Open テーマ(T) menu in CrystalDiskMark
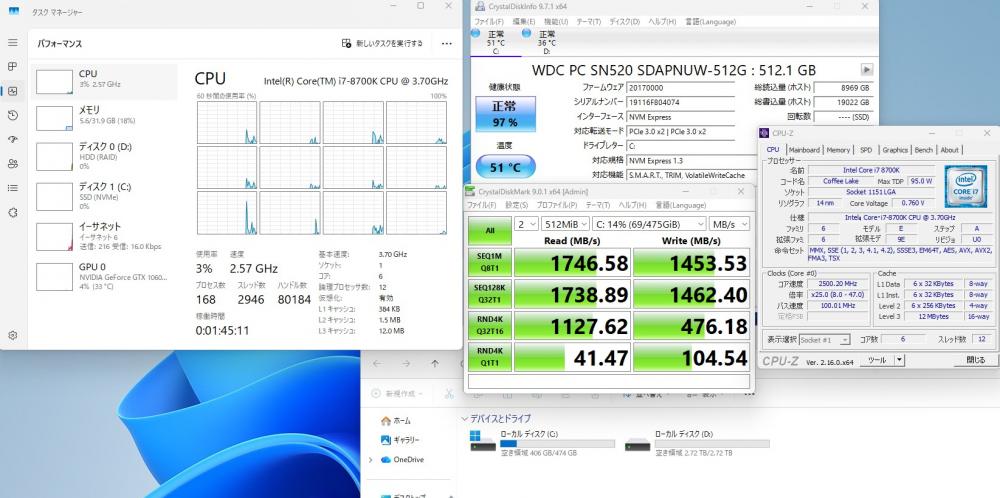The image size is (1000, 498). [x=598, y=205]
